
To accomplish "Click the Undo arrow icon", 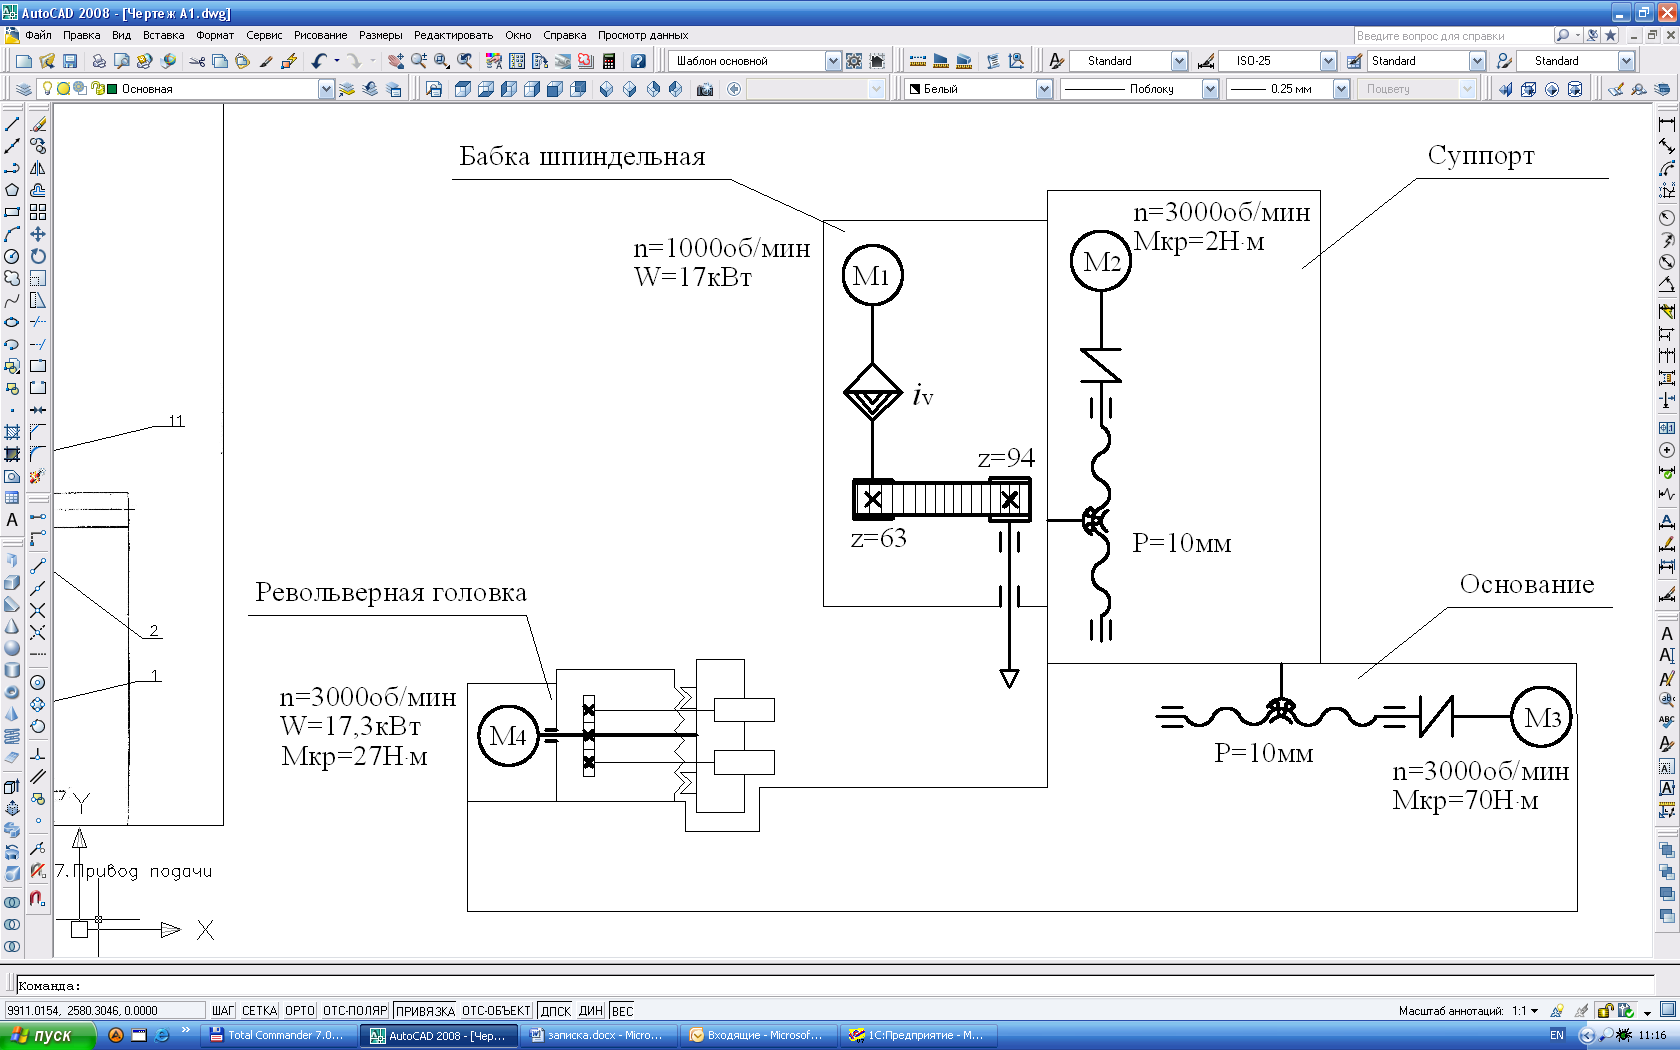I will point(319,61).
